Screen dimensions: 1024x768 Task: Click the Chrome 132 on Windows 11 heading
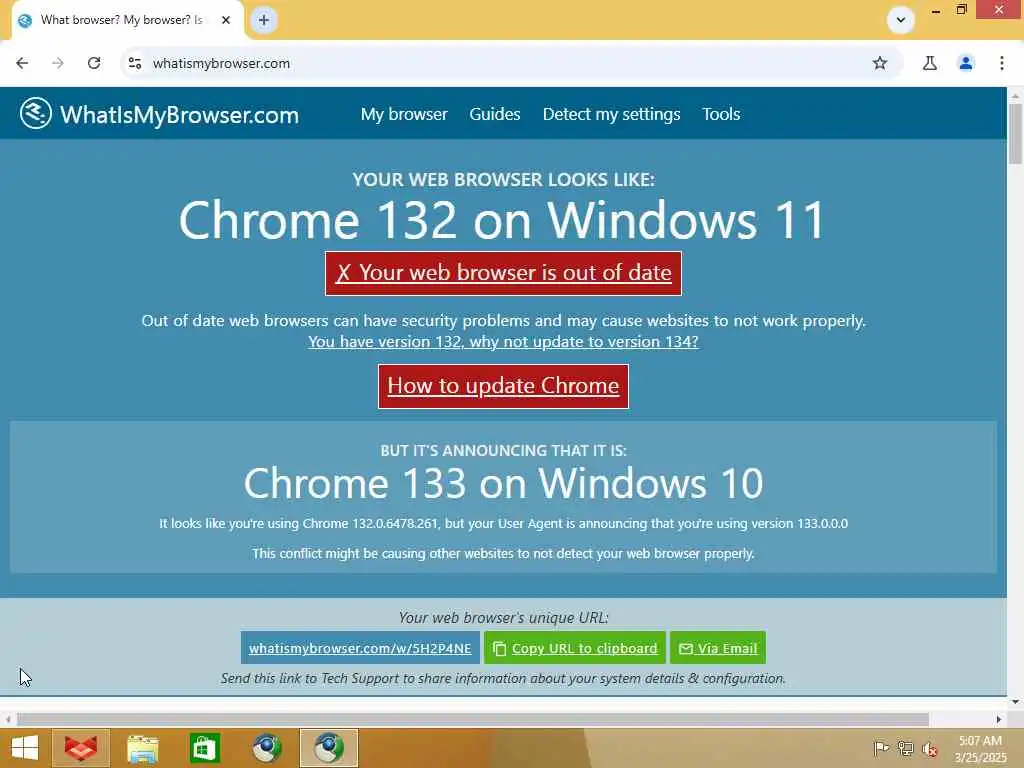pos(504,220)
